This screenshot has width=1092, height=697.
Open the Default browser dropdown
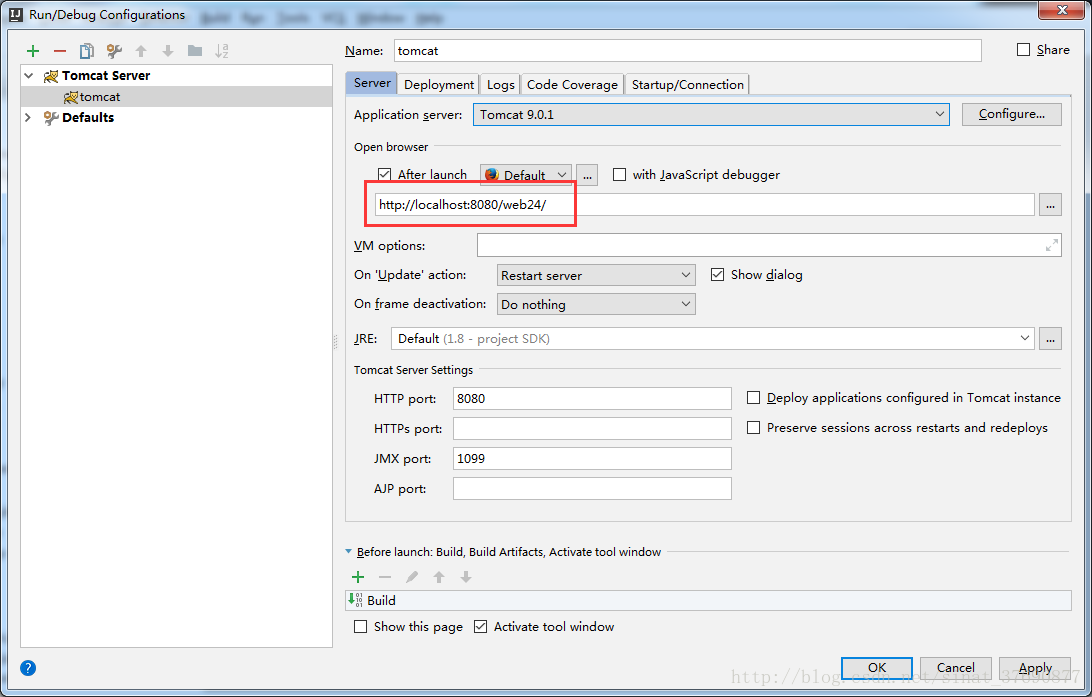(526, 175)
